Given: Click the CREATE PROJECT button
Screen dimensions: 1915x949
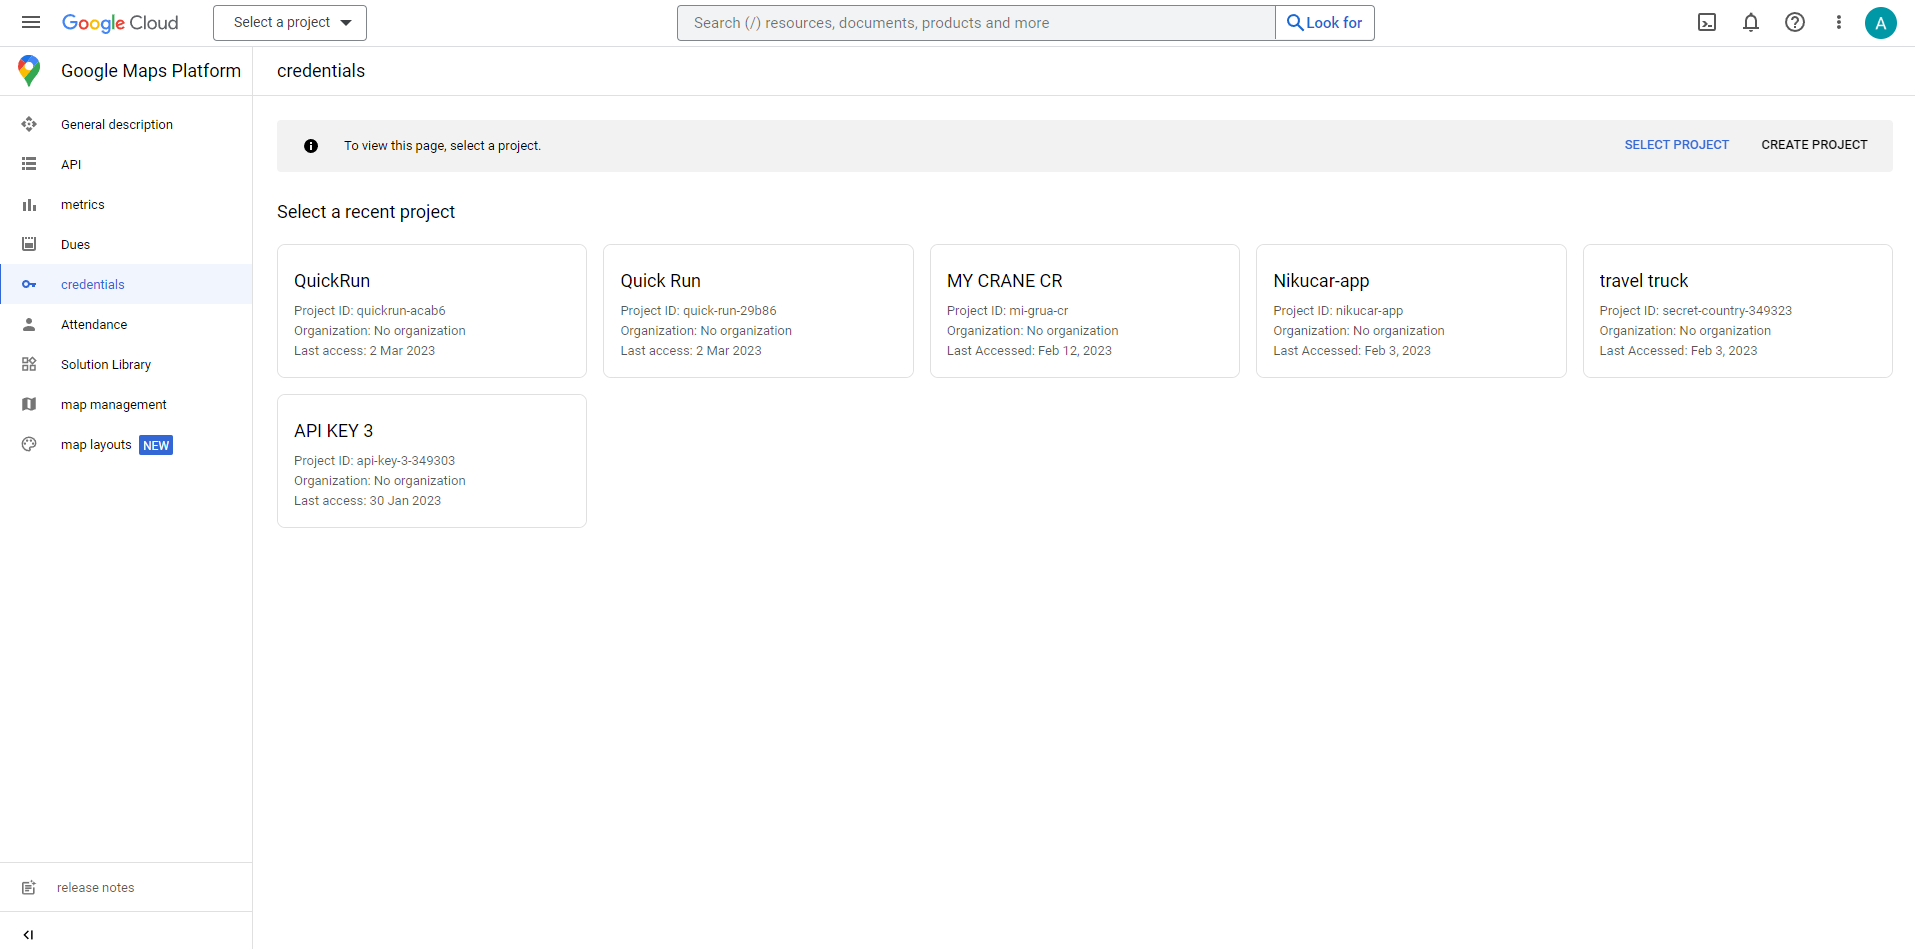Looking at the screenshot, I should point(1814,145).
